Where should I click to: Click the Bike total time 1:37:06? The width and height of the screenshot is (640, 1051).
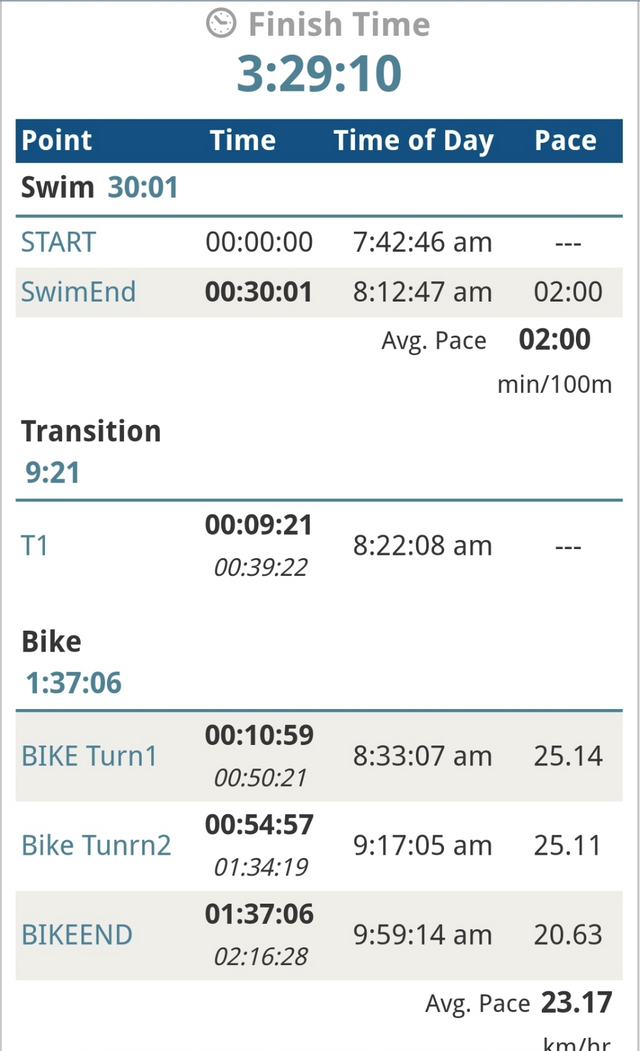74,683
